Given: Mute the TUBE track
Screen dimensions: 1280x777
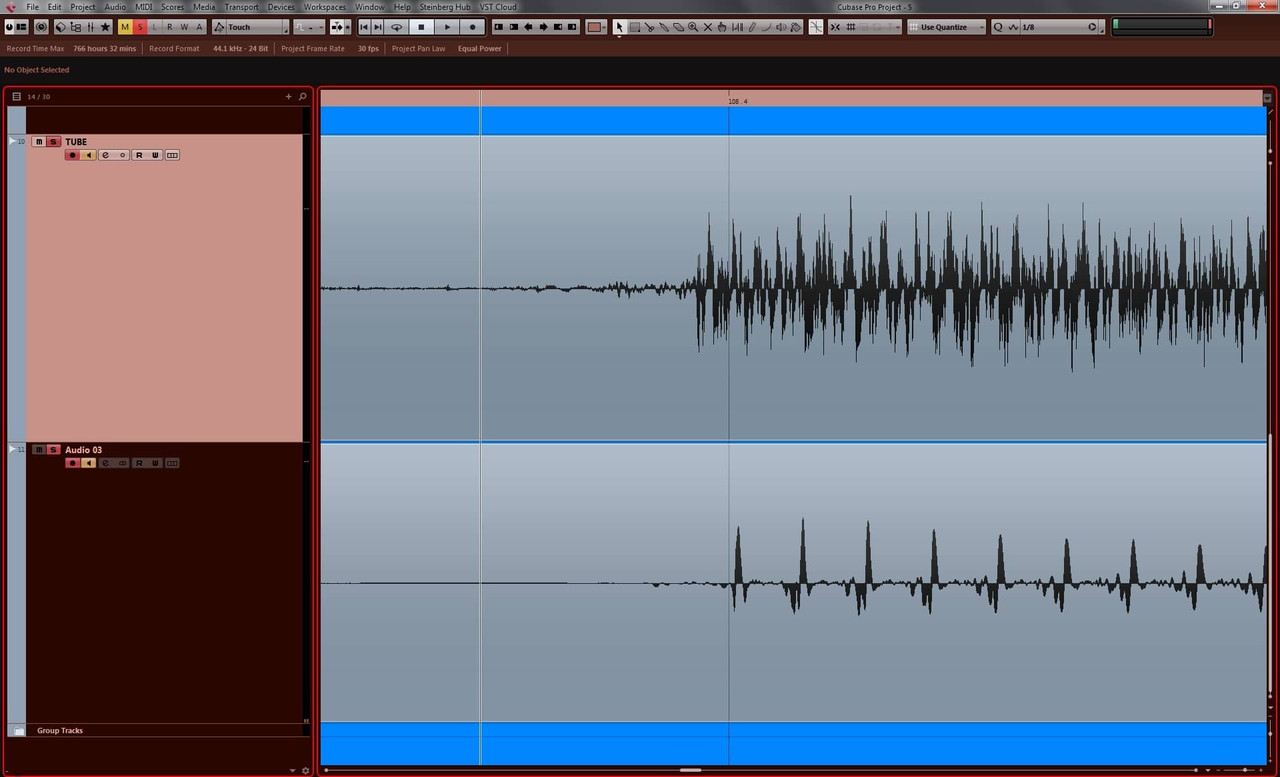Looking at the screenshot, I should (x=39, y=142).
